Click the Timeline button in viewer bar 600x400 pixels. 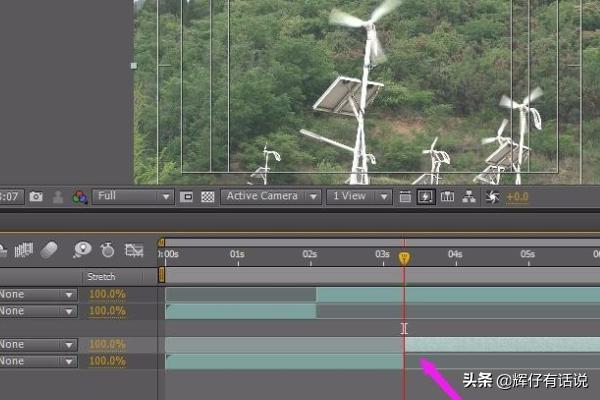point(447,197)
